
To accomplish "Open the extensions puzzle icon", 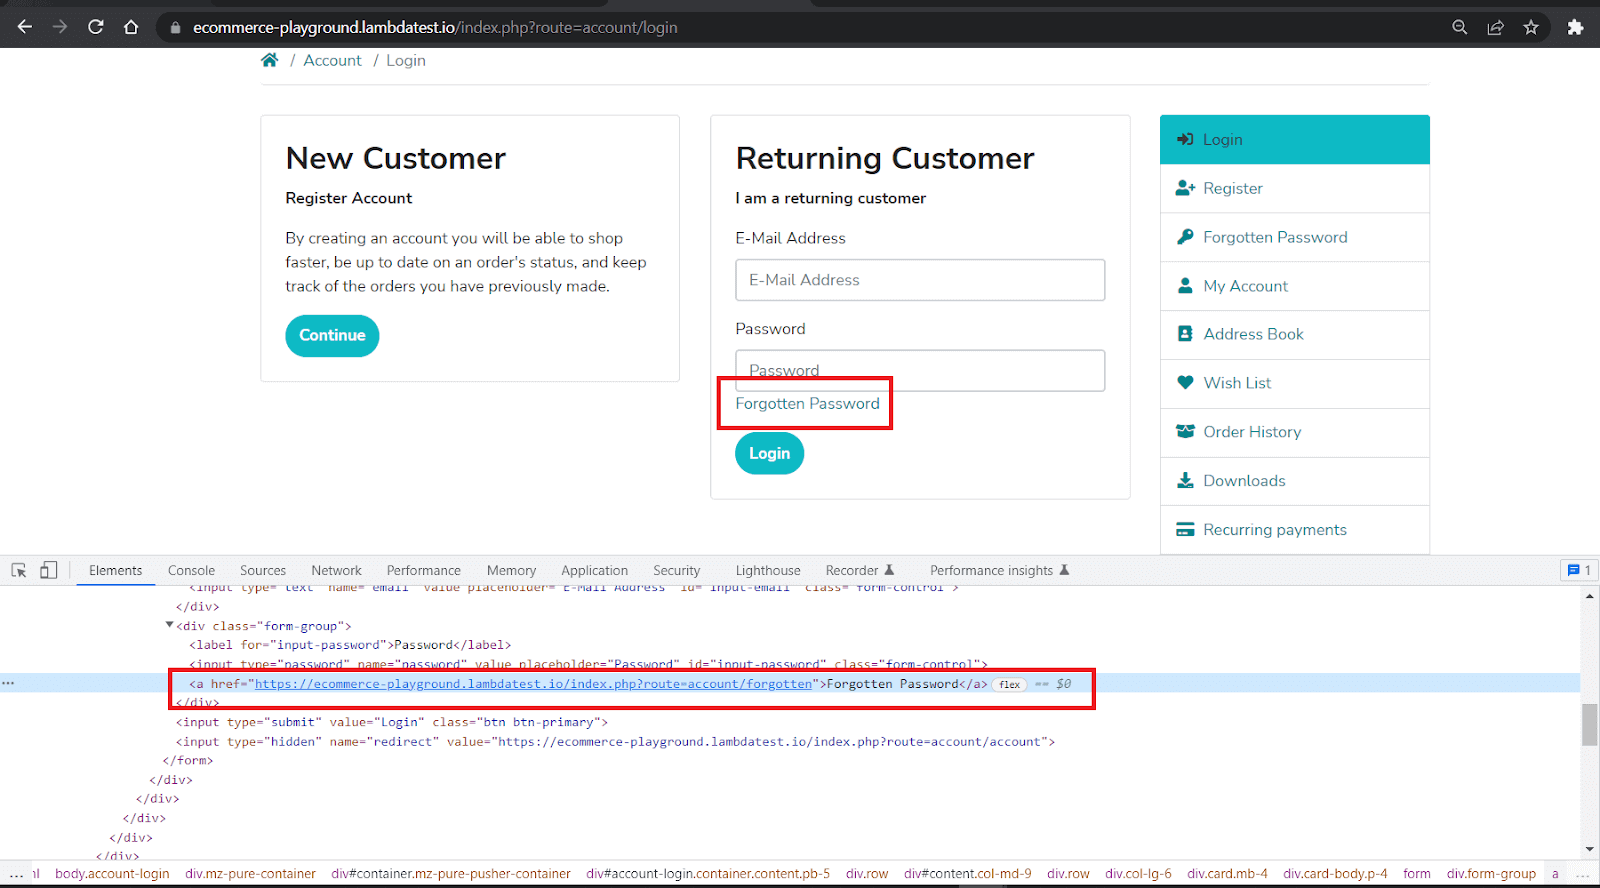I will tap(1575, 27).
